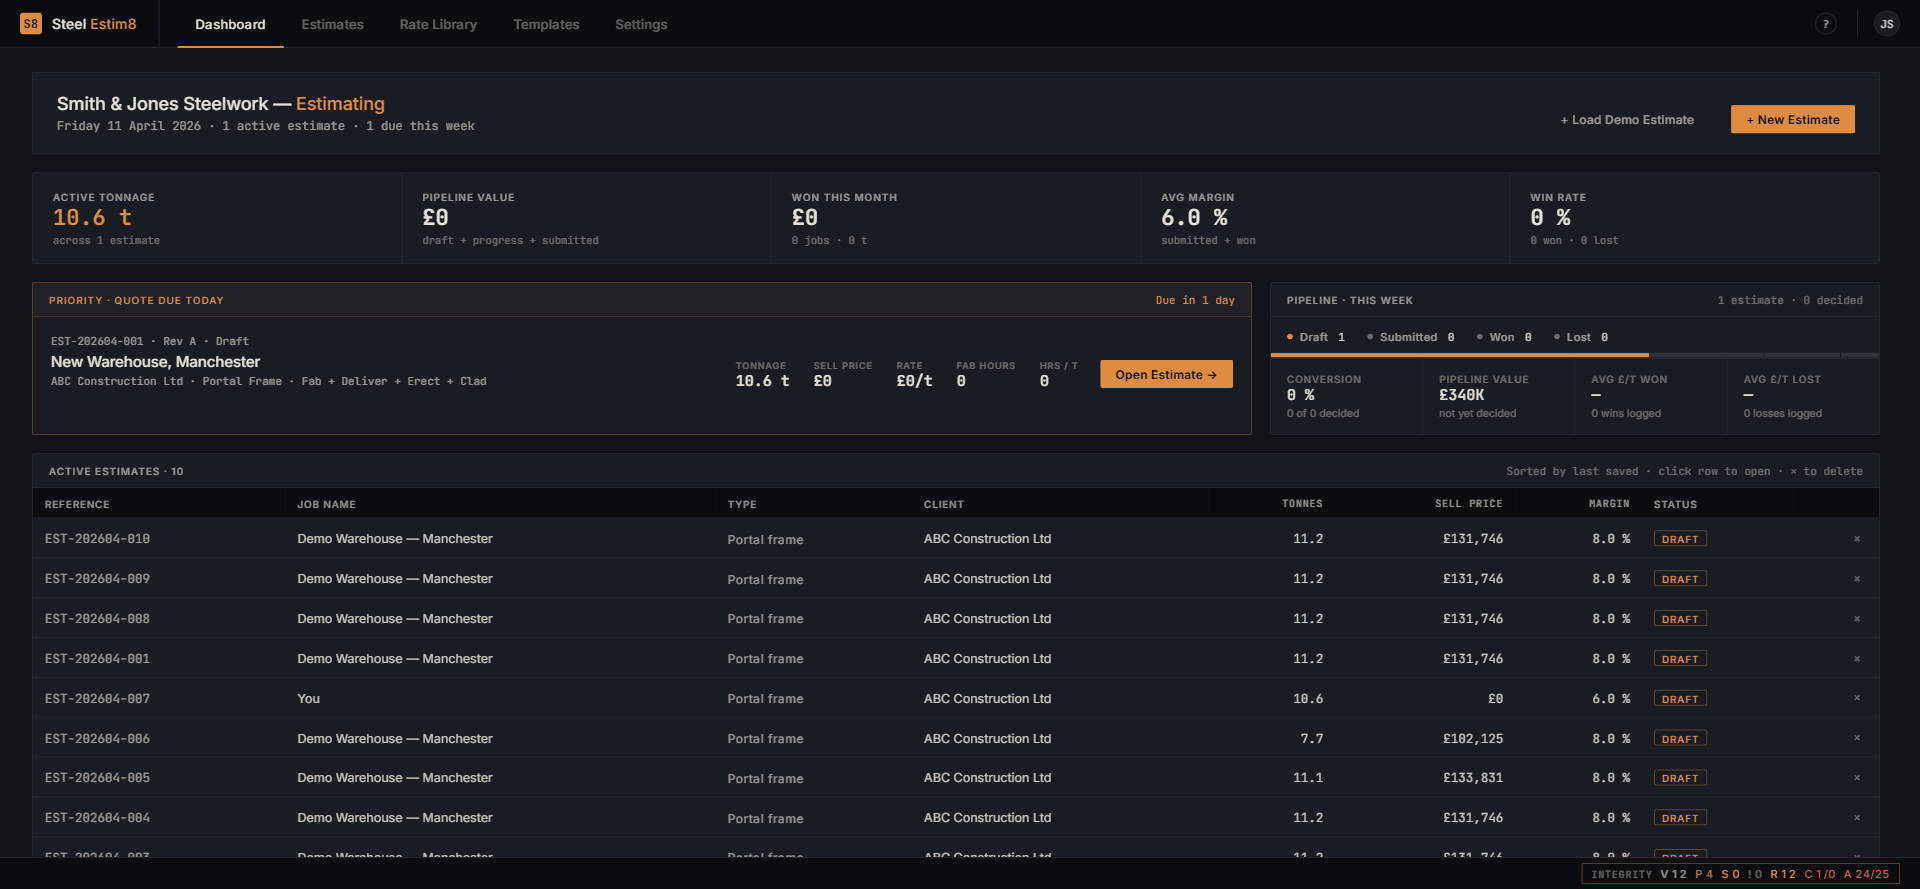Click the JOB NAME column header
Image resolution: width=1920 pixels, height=889 pixels.
coord(326,504)
